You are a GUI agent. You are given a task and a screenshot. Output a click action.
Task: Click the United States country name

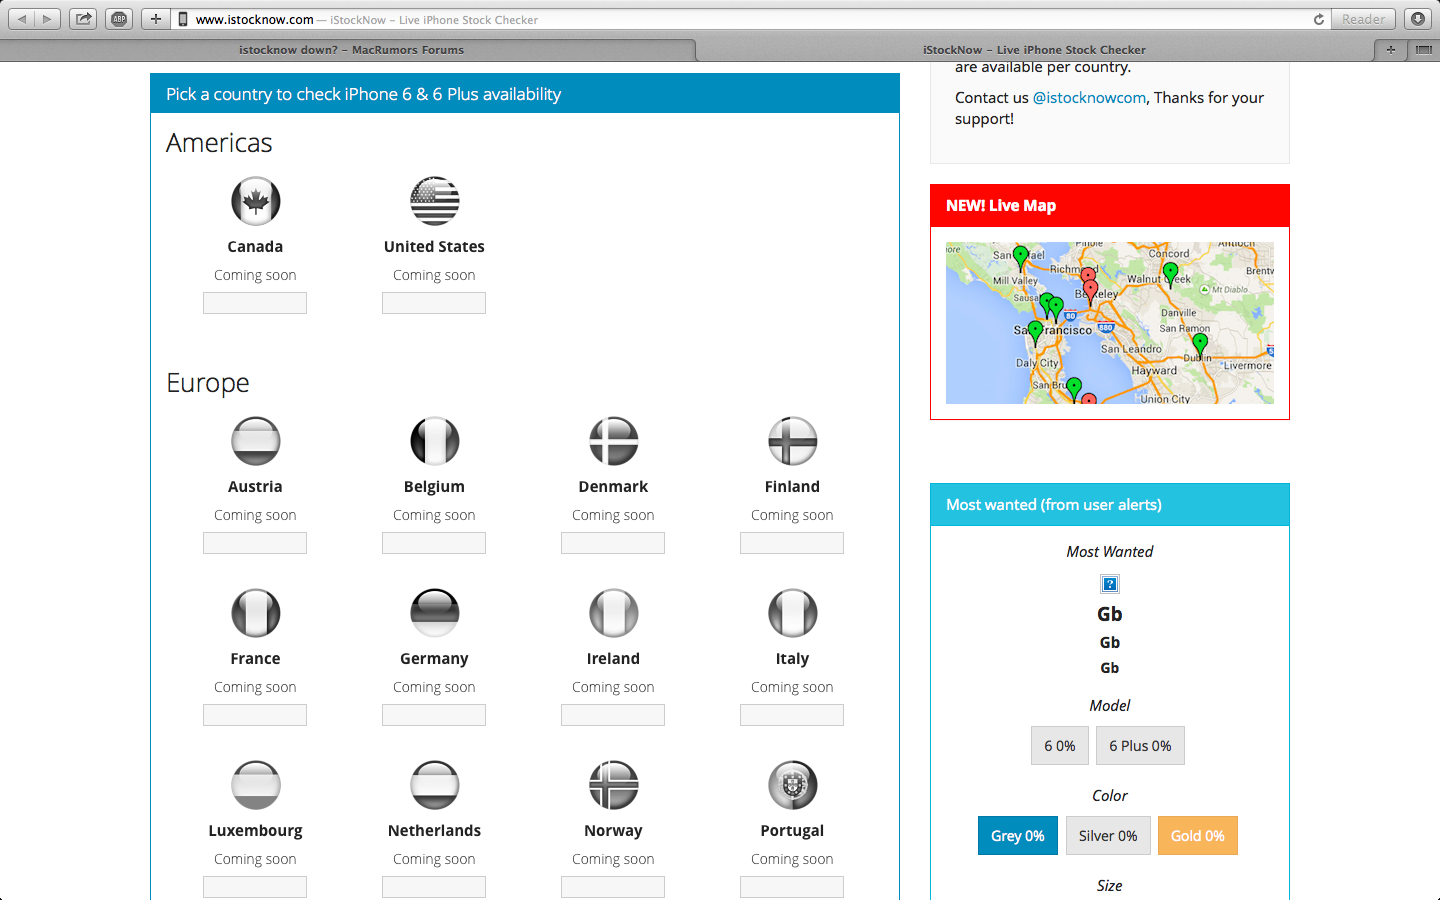pyautogui.click(x=434, y=247)
